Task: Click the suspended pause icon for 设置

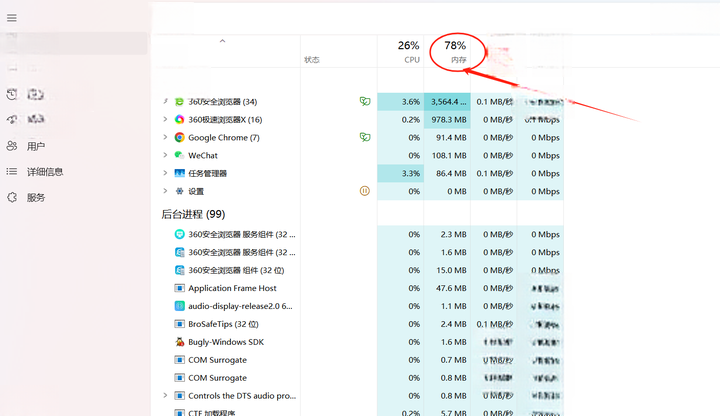Action: coord(365,191)
